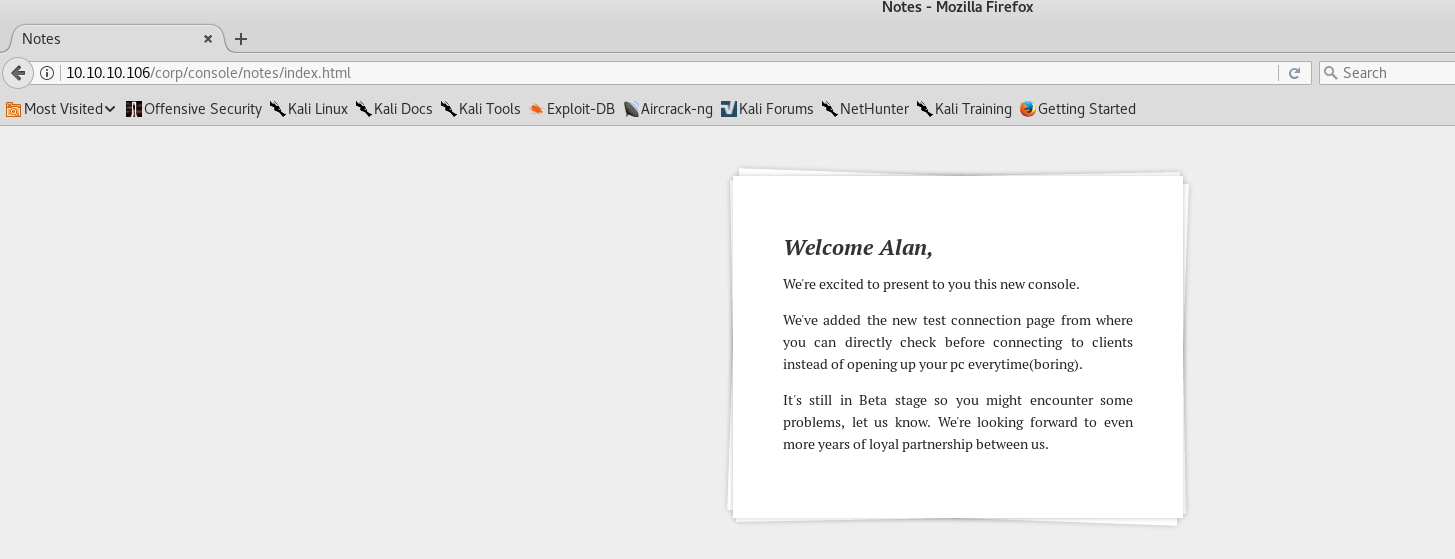
Task: Open a new tab with plus icon
Action: (x=241, y=39)
